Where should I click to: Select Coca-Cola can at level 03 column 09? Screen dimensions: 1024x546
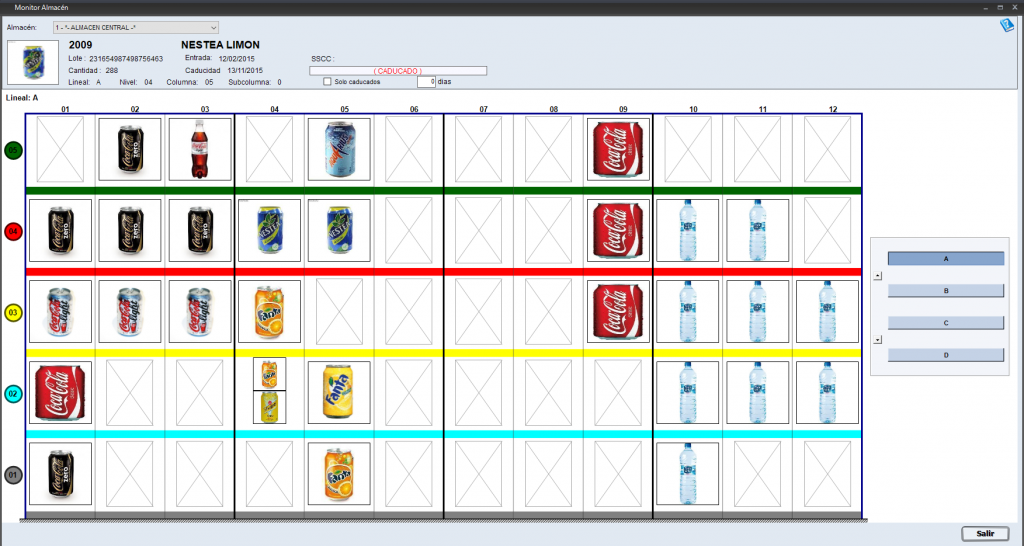tap(618, 312)
